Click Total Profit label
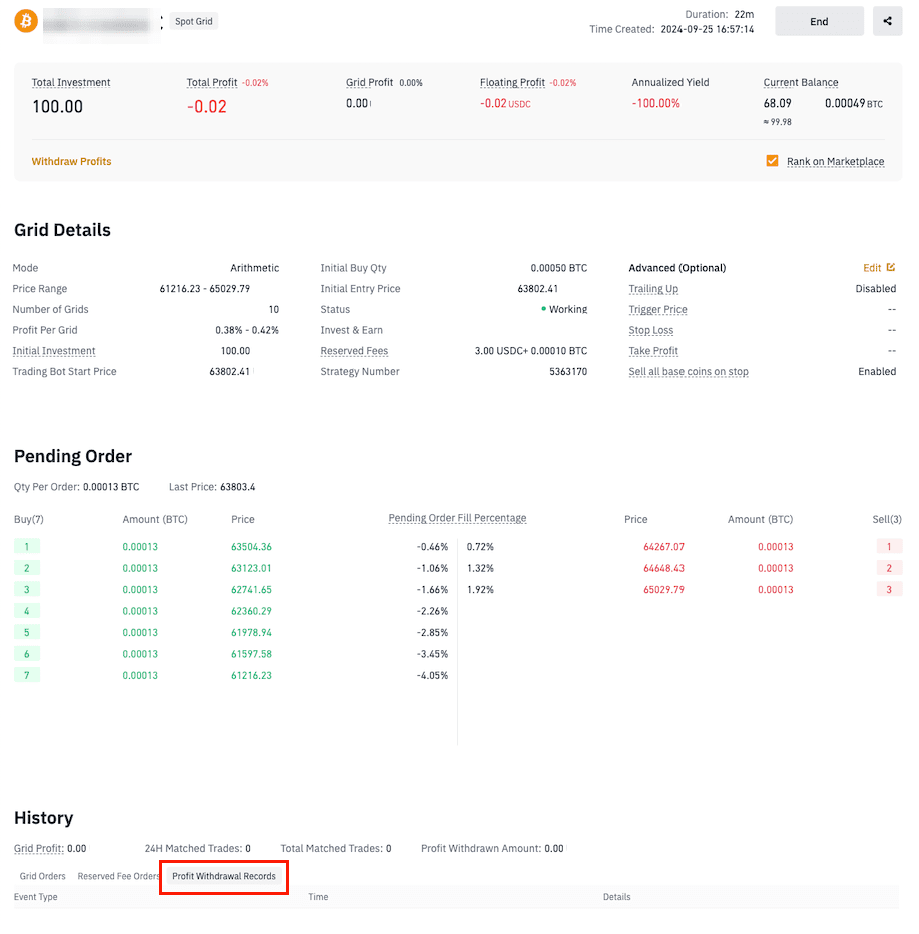This screenshot has height=934, width=919. click(211, 82)
